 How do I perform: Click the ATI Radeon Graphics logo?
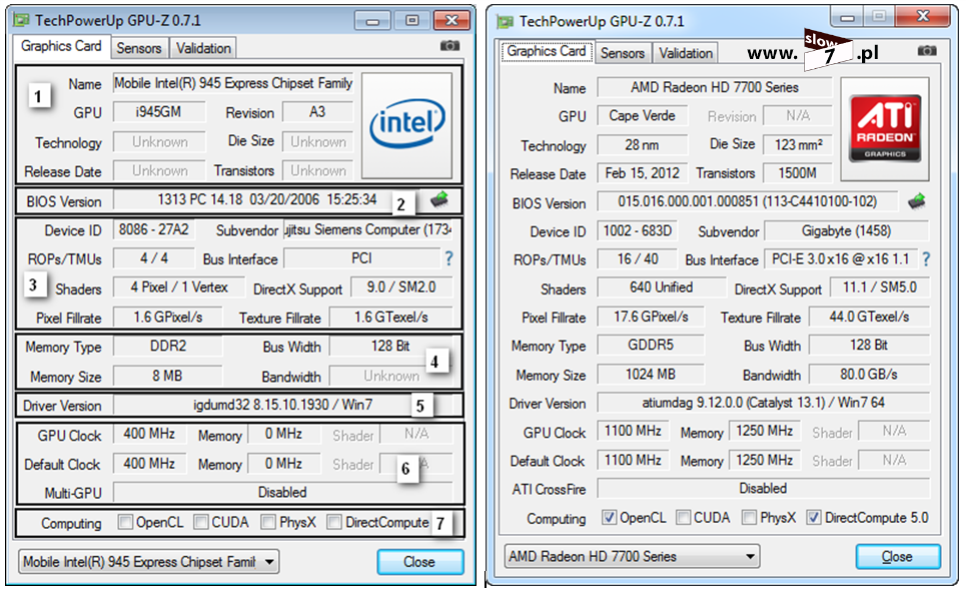885,128
